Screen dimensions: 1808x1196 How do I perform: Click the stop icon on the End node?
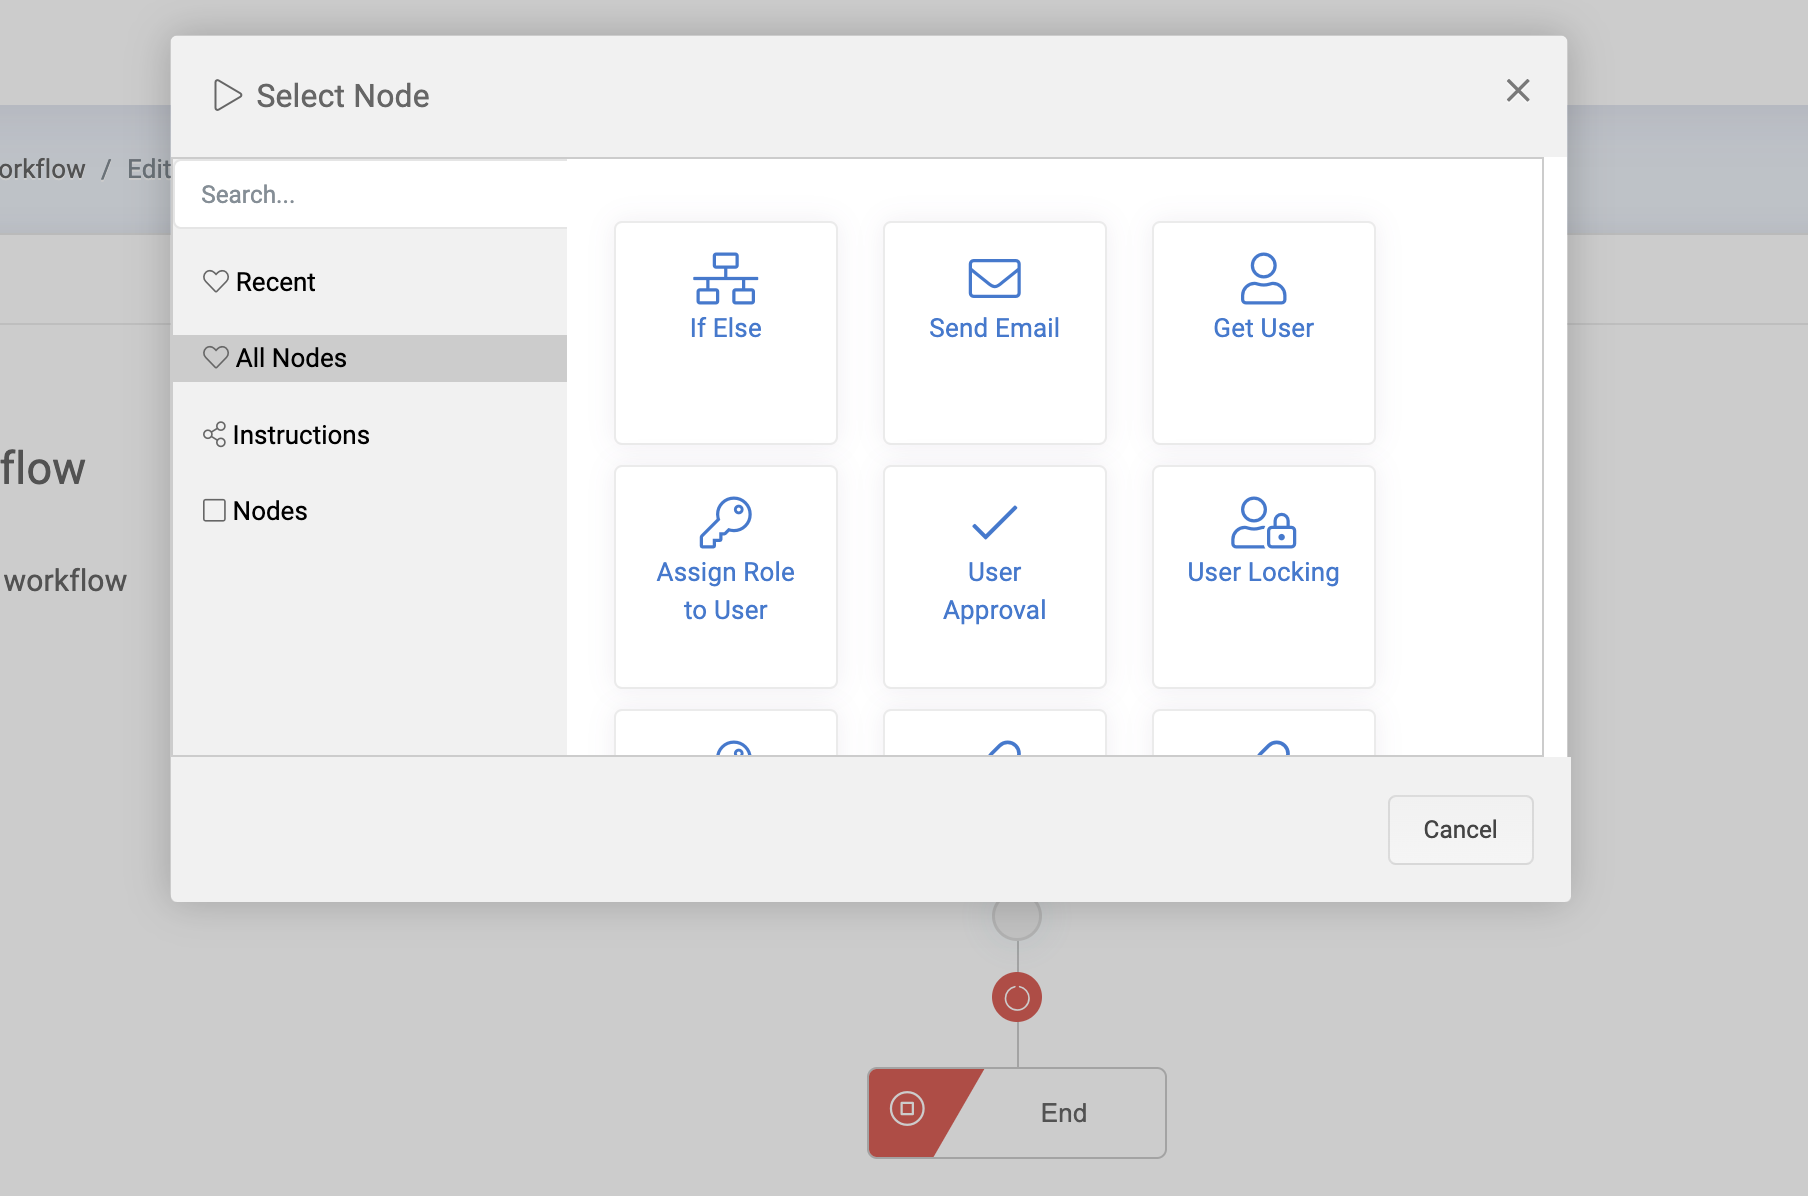[907, 1109]
